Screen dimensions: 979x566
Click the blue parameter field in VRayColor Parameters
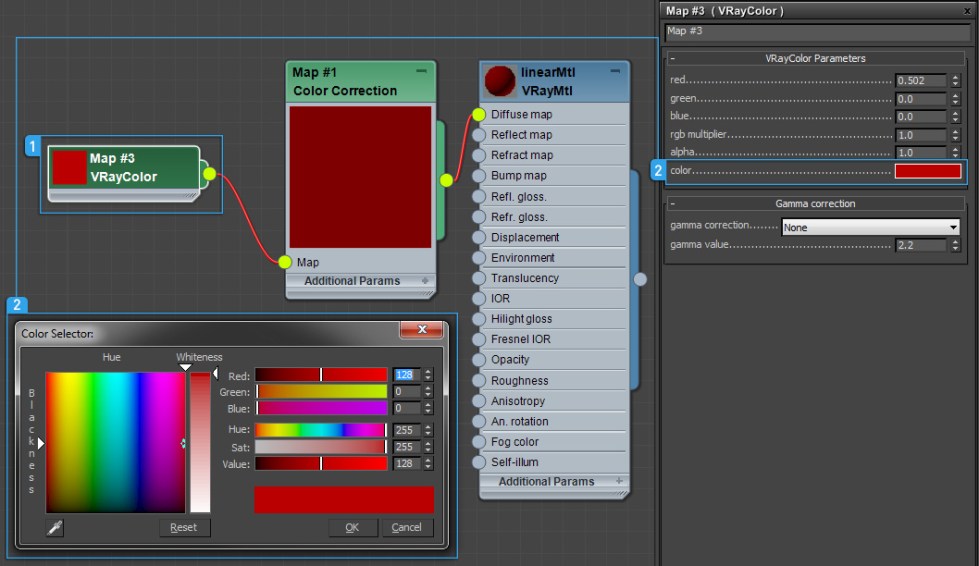922,117
